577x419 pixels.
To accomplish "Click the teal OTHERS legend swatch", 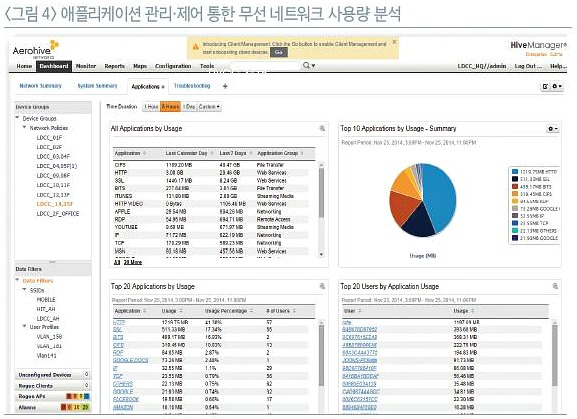I will (515, 231).
